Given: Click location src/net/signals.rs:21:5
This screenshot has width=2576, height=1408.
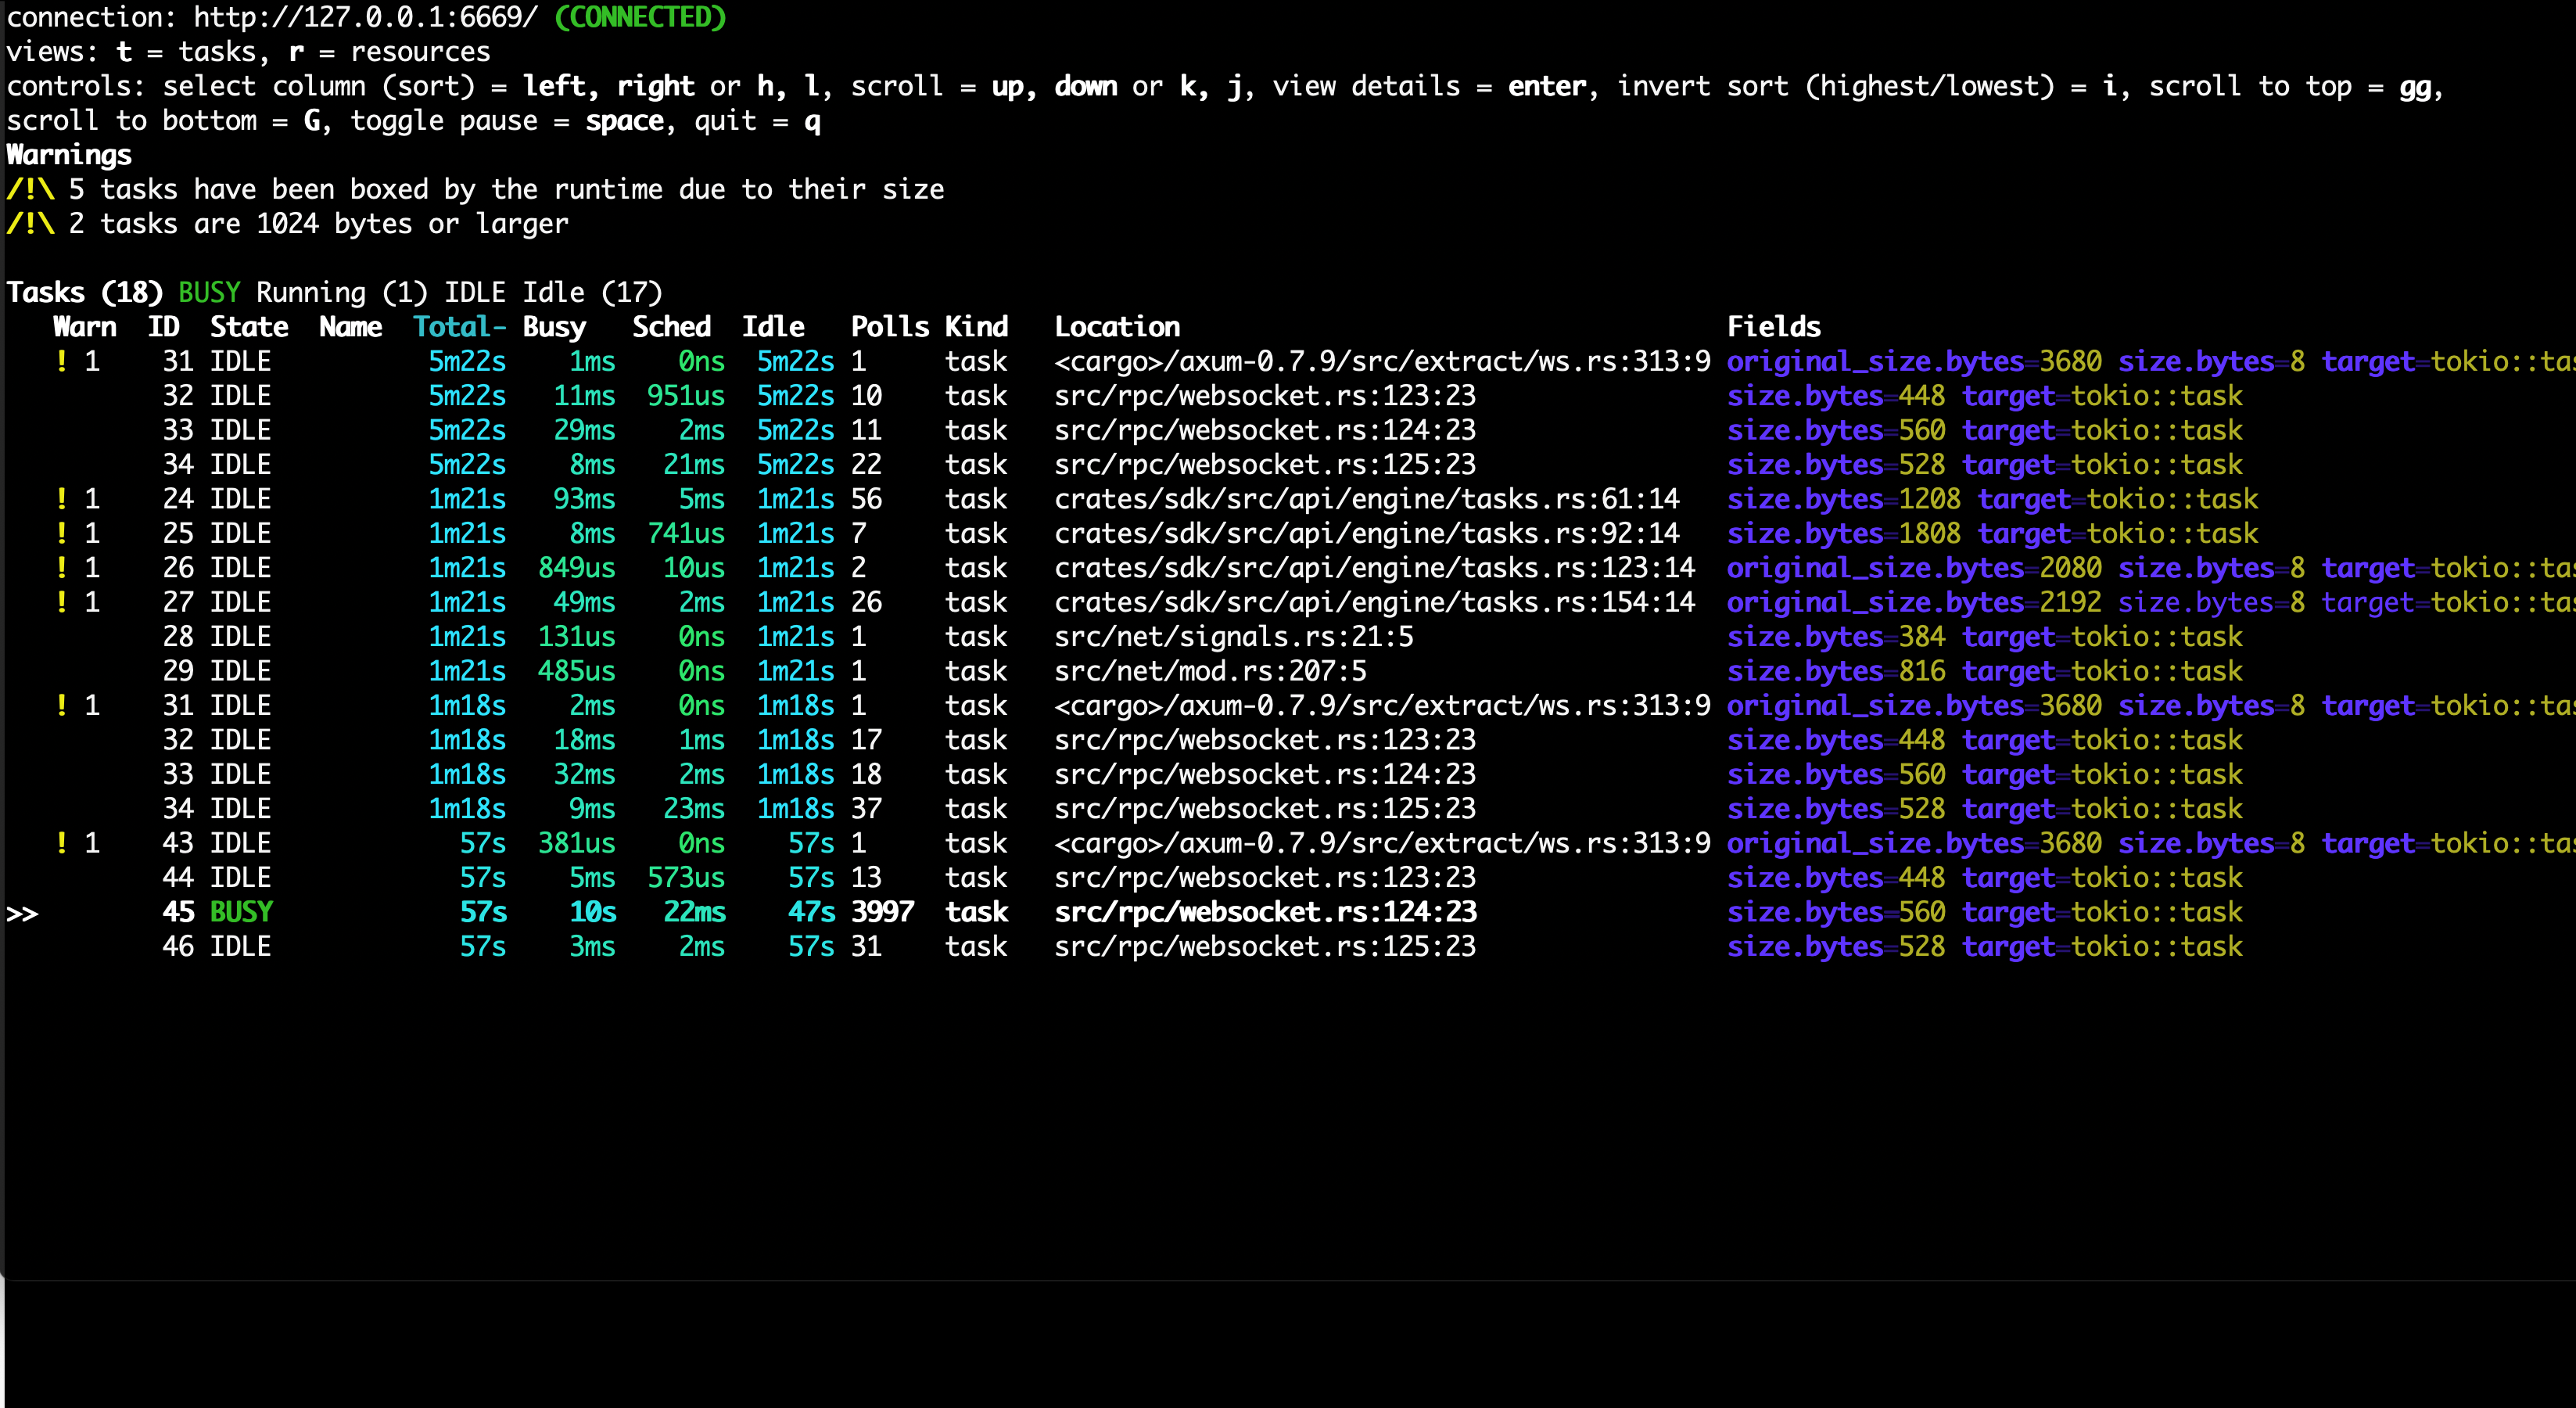Looking at the screenshot, I should [1233, 637].
